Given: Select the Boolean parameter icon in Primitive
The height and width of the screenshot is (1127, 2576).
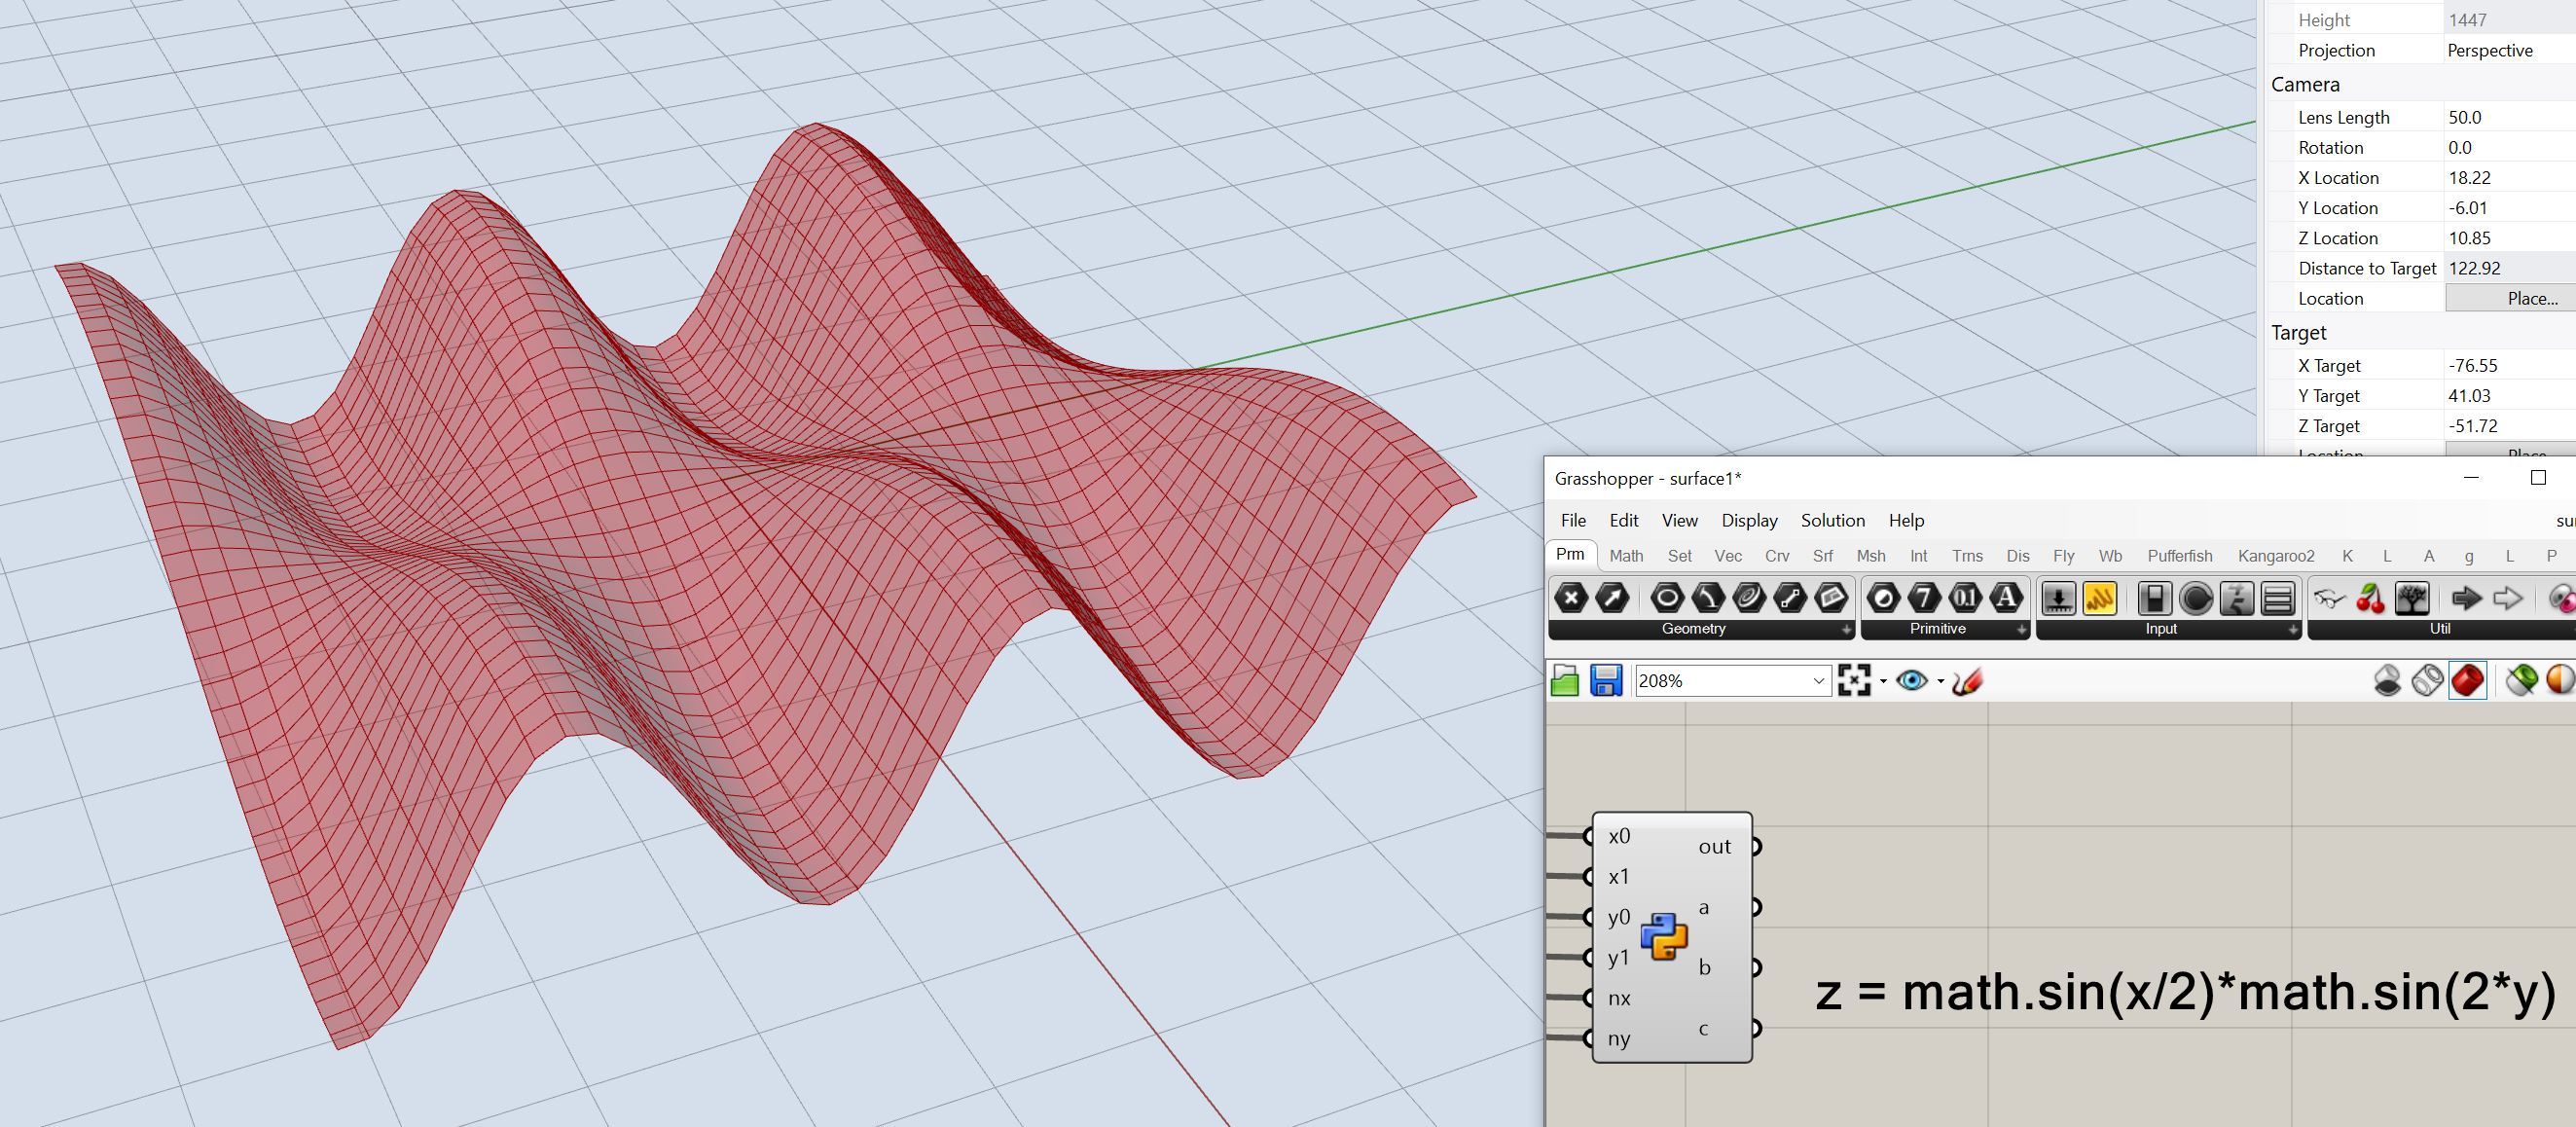Looking at the screenshot, I should click(x=1884, y=598).
